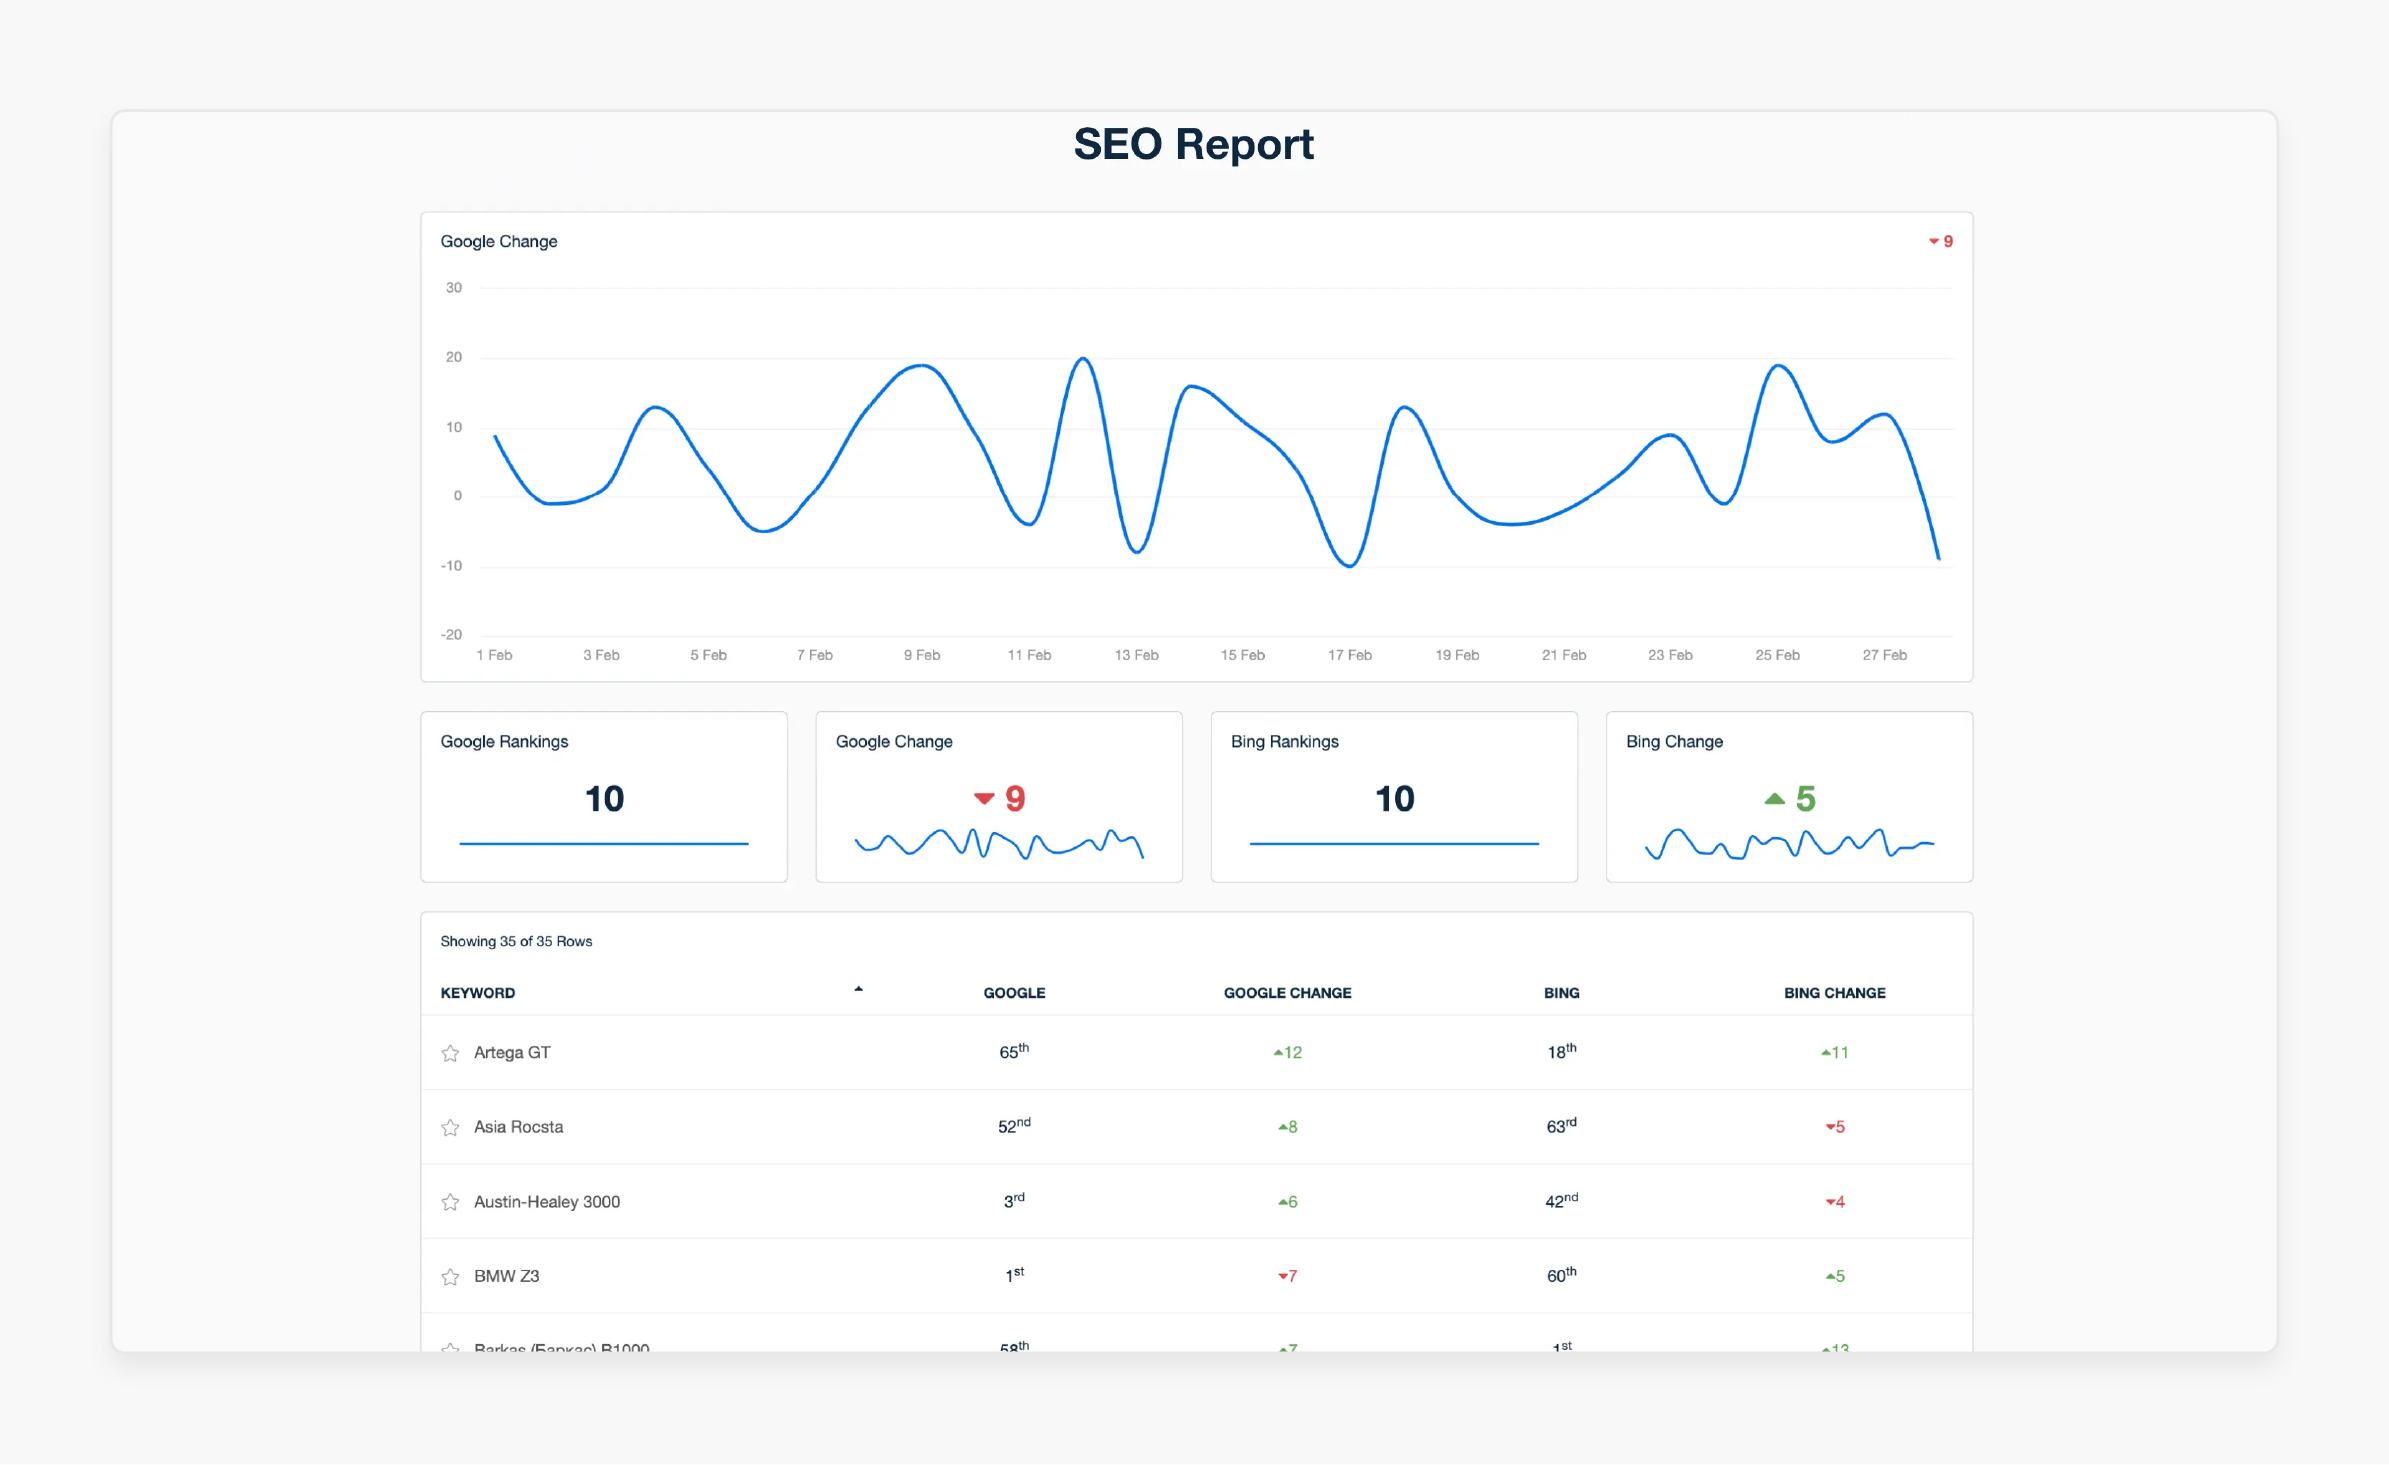Click Austin-Healey 3000's Bing change value 4

coord(1835,1202)
